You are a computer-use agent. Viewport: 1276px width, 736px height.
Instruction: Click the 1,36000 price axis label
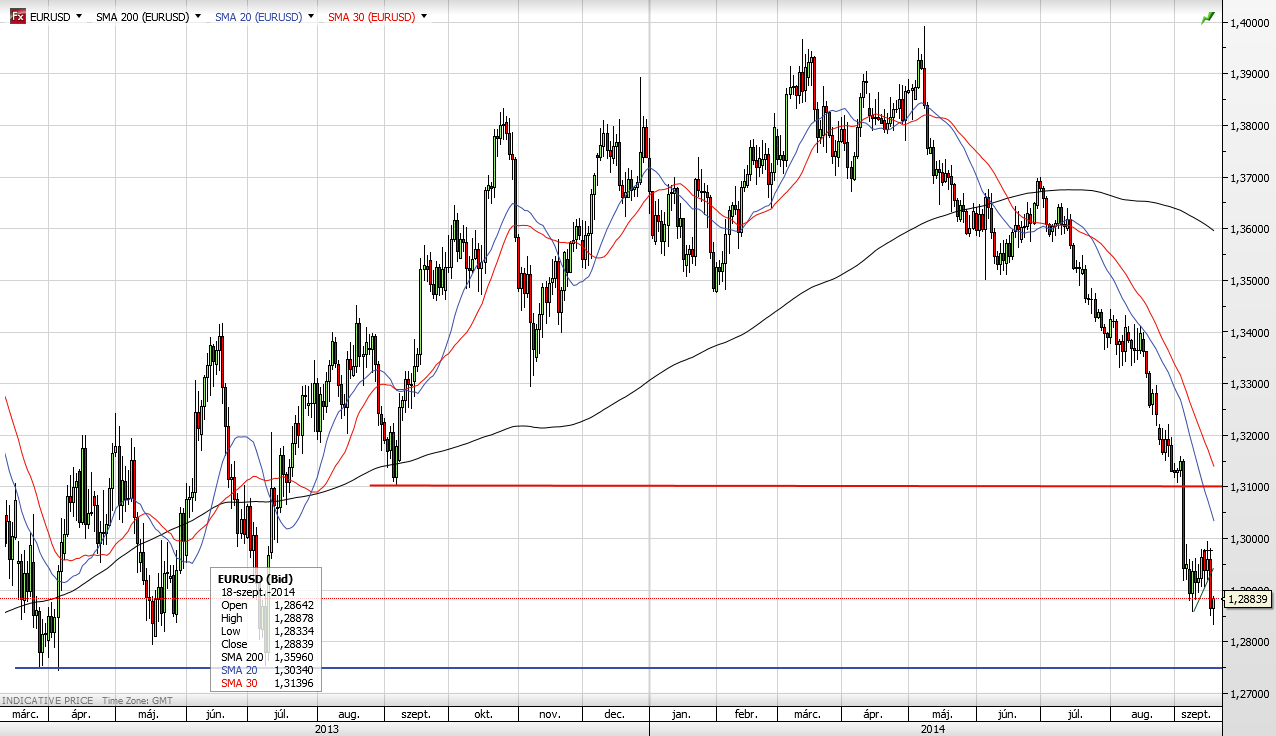click(x=1249, y=230)
